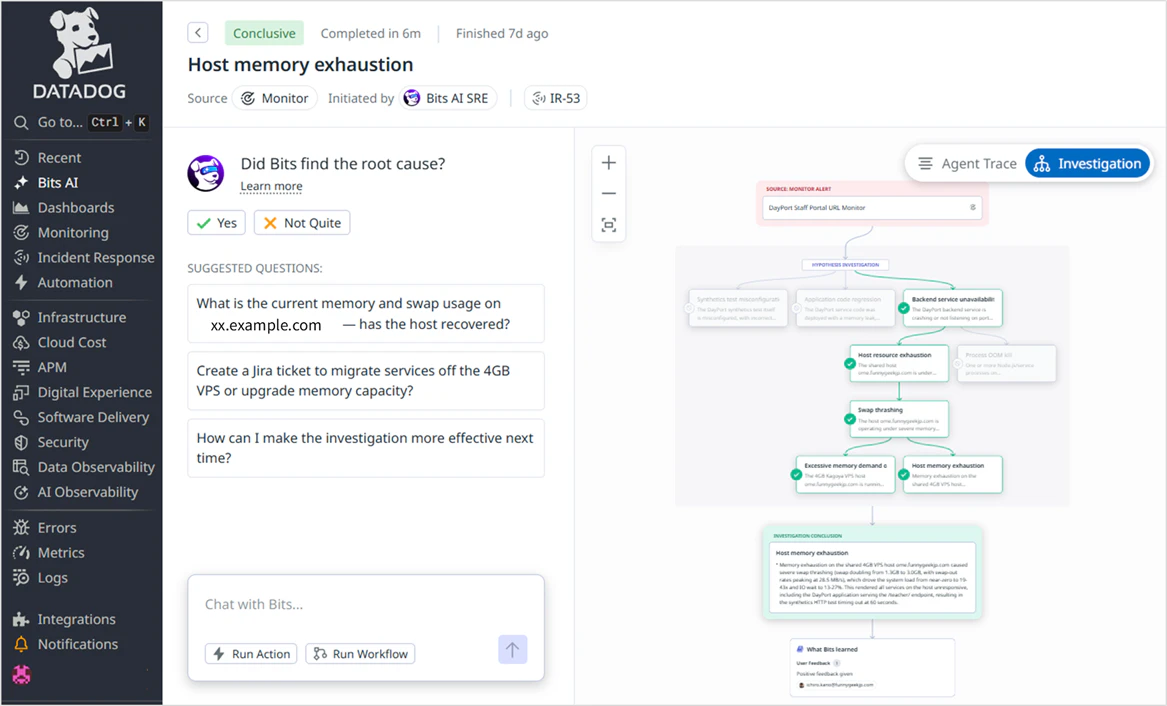Screen dimensions: 1167x706
Task: Open Automation in the sidebar
Action: pos(74,283)
